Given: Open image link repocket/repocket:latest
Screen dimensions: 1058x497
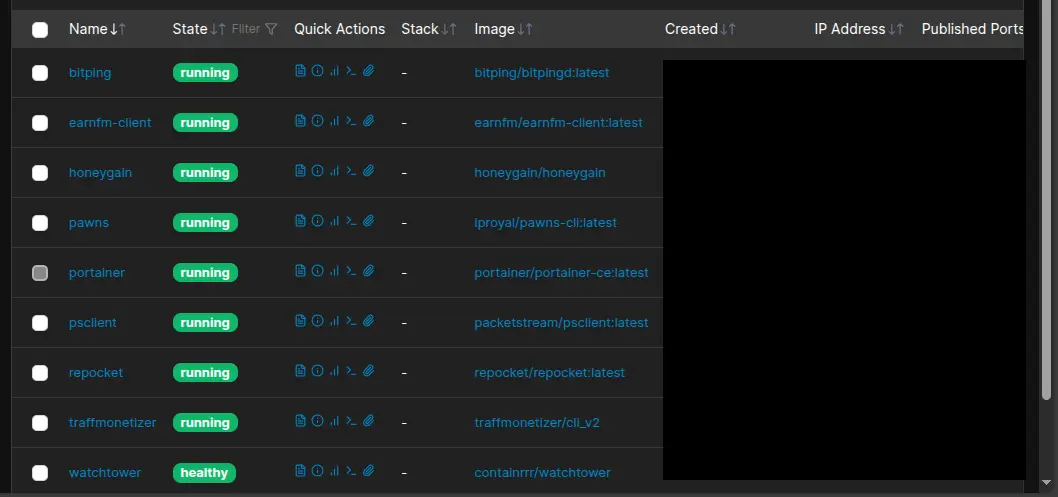Looking at the screenshot, I should click(x=550, y=372).
